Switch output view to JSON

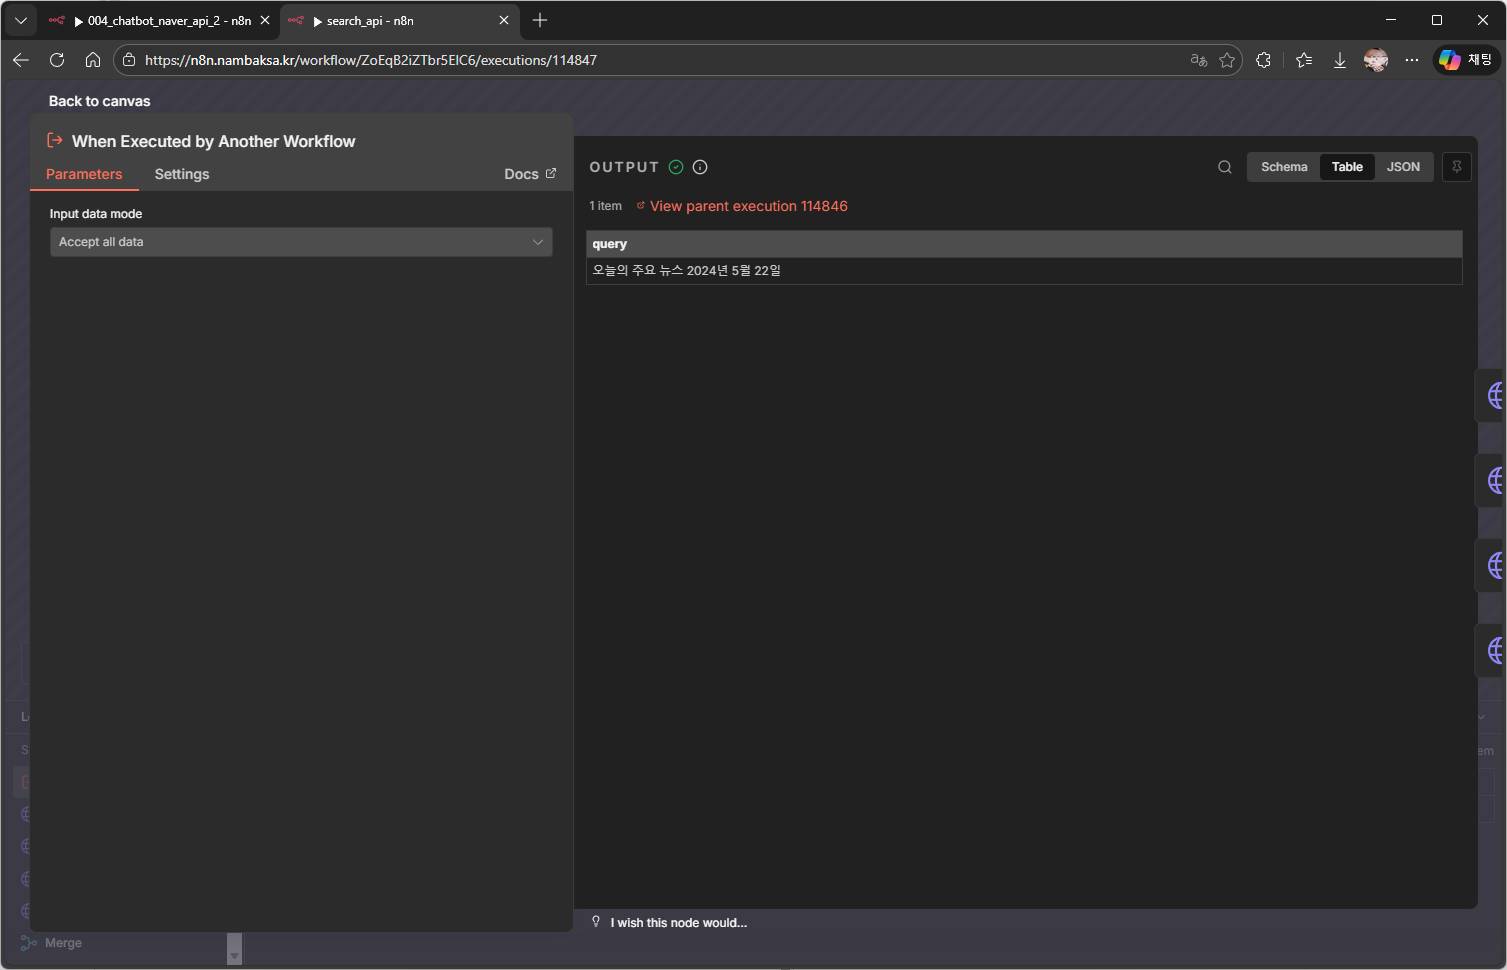[1402, 167]
